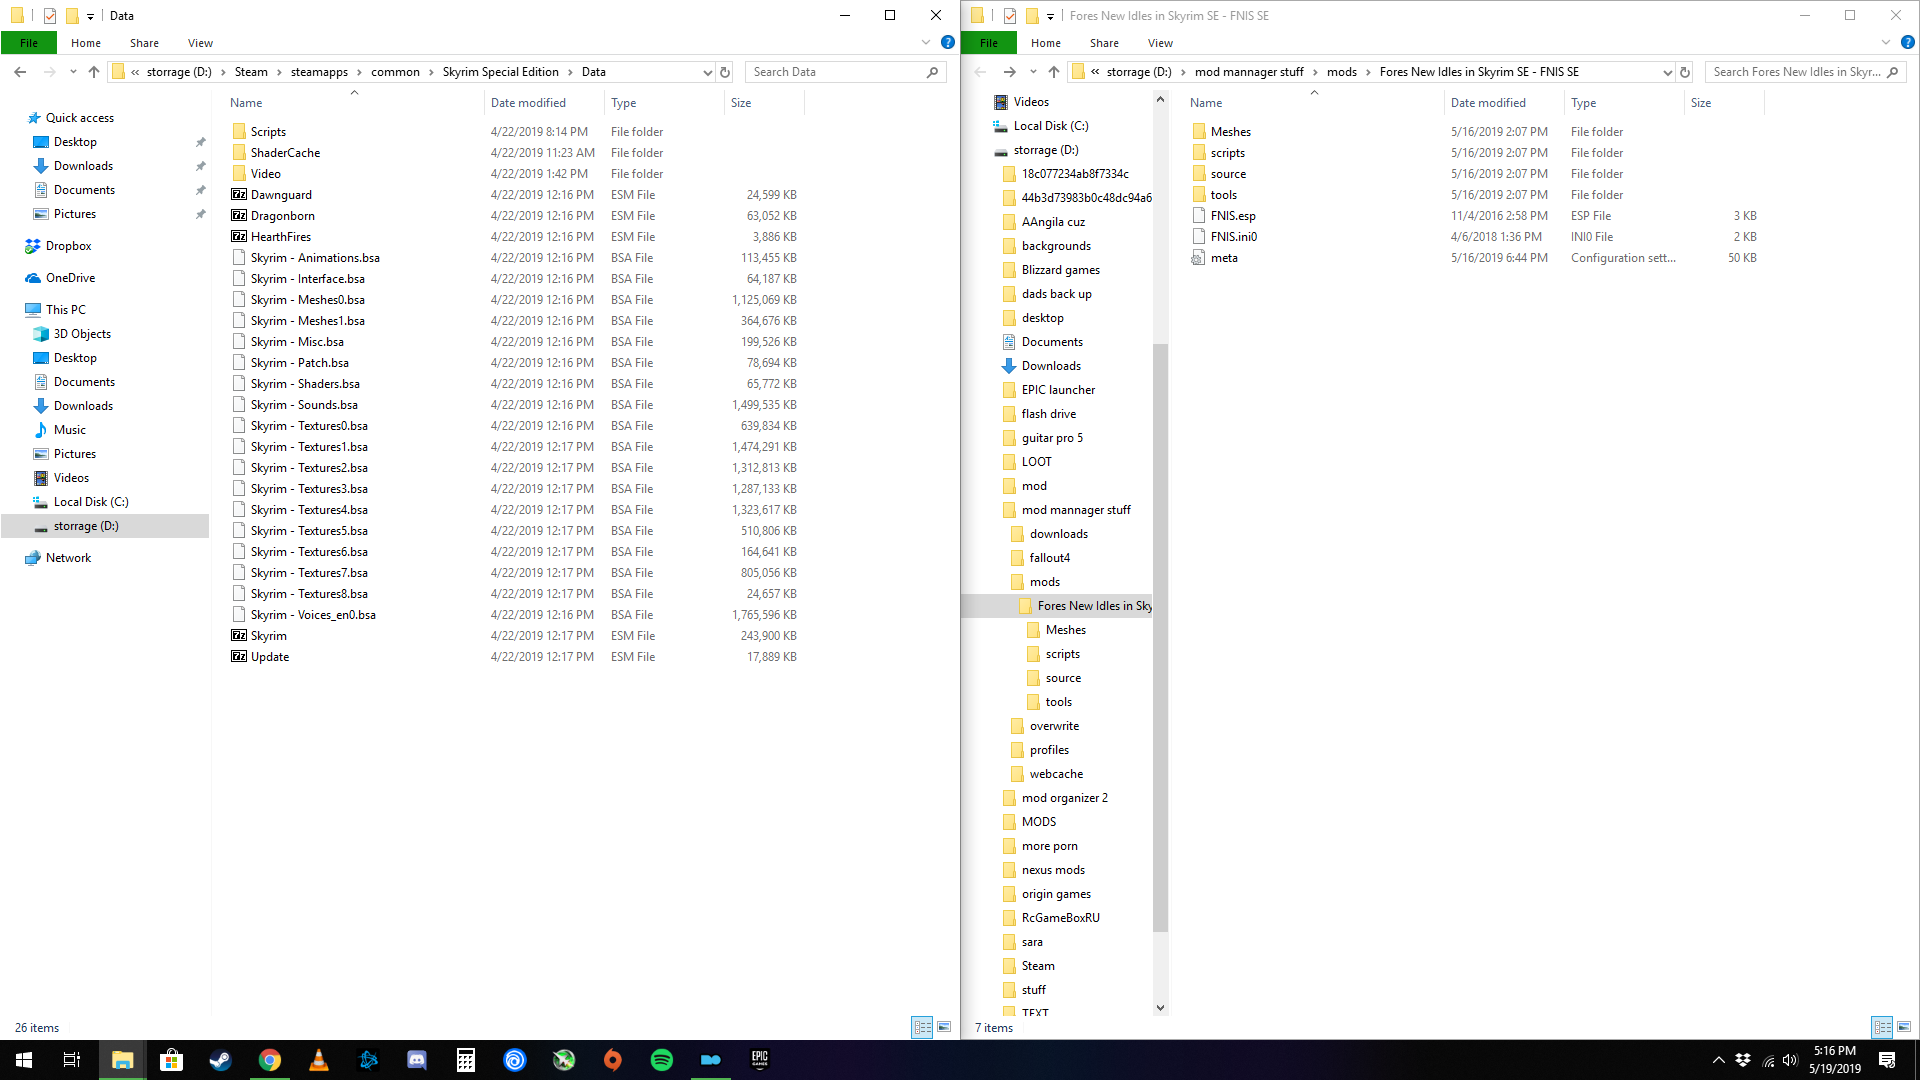Open Uplay from the taskbar
This screenshot has height=1080, width=1920.
(x=515, y=1060)
